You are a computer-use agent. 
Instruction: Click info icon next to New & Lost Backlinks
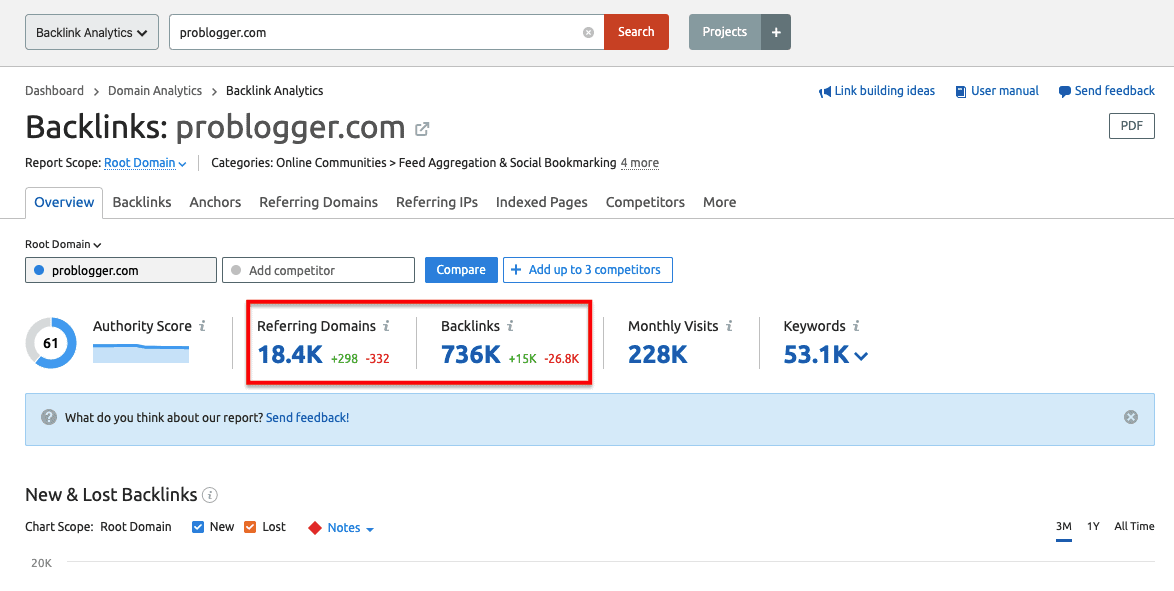tap(210, 495)
